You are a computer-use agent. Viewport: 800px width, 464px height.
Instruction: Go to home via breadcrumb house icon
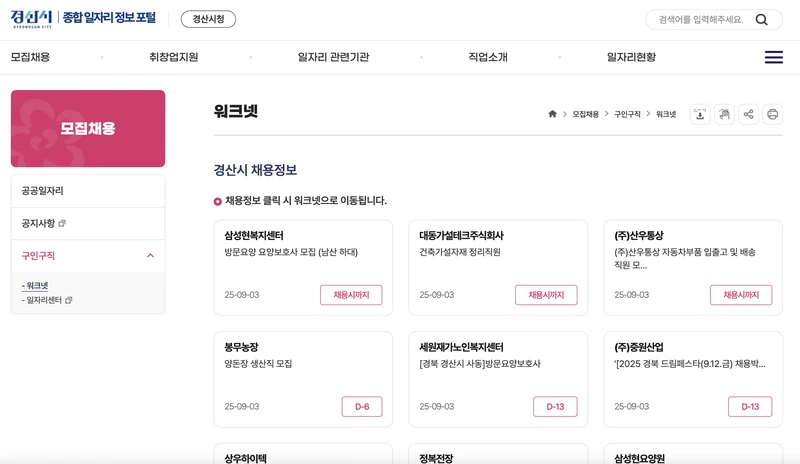(552, 114)
